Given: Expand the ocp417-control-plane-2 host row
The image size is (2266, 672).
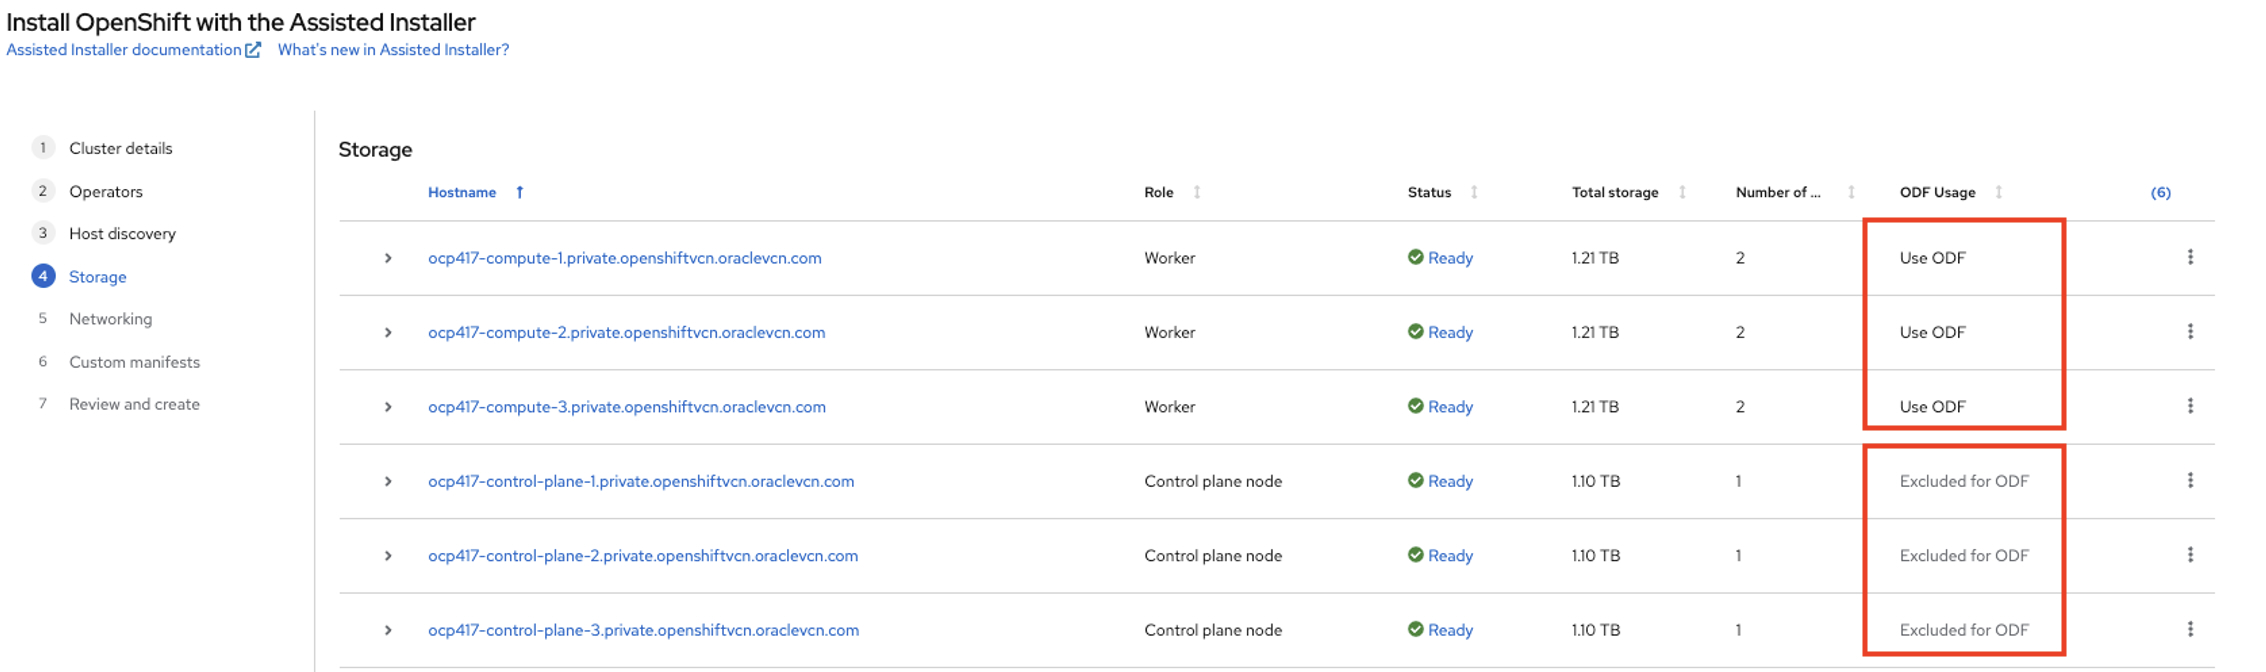Looking at the screenshot, I should [x=388, y=556].
